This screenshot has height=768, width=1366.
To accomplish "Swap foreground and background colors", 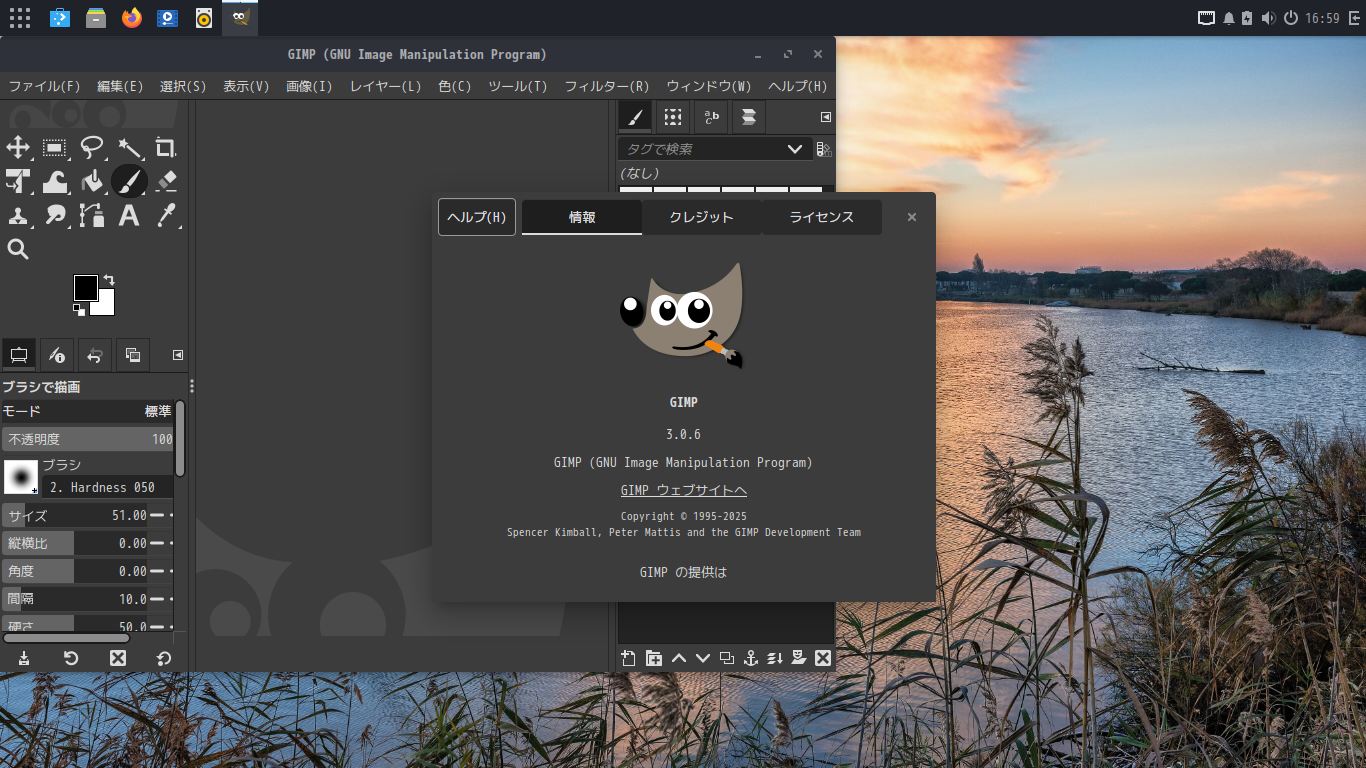I will pos(109,280).
